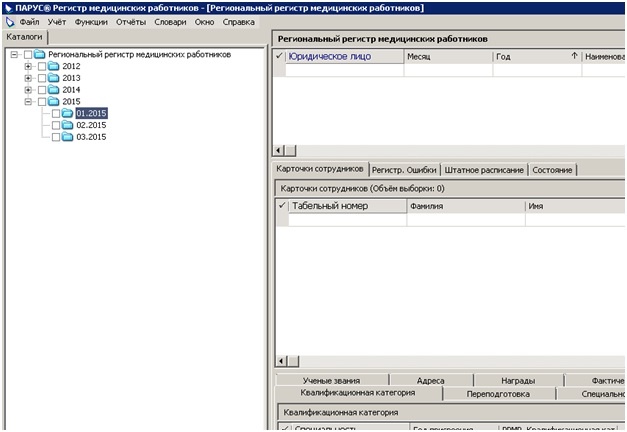This screenshot has height=432, width=627.
Task: Sort by the Фамилия column header
Action: pos(466,206)
